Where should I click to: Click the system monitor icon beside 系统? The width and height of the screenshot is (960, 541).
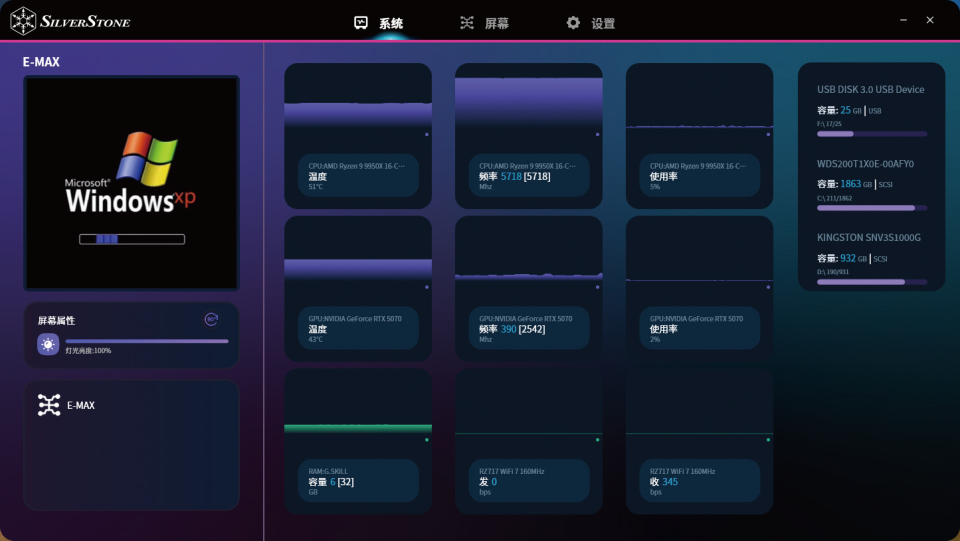(x=361, y=23)
